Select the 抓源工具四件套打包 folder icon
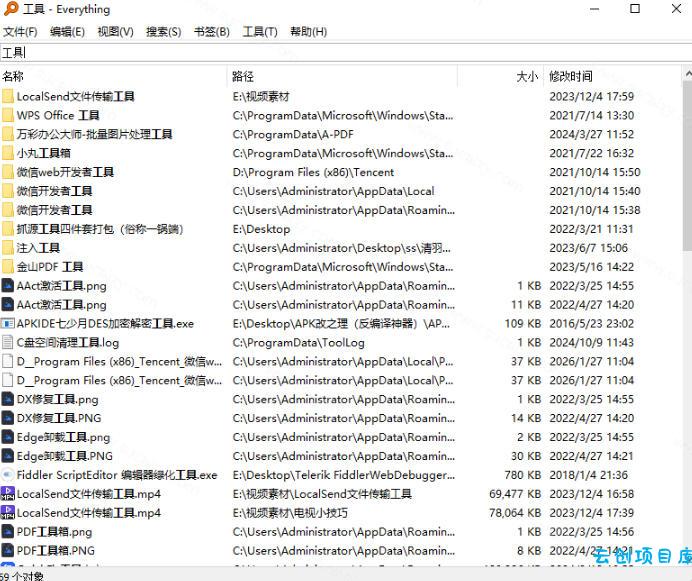 [8, 229]
